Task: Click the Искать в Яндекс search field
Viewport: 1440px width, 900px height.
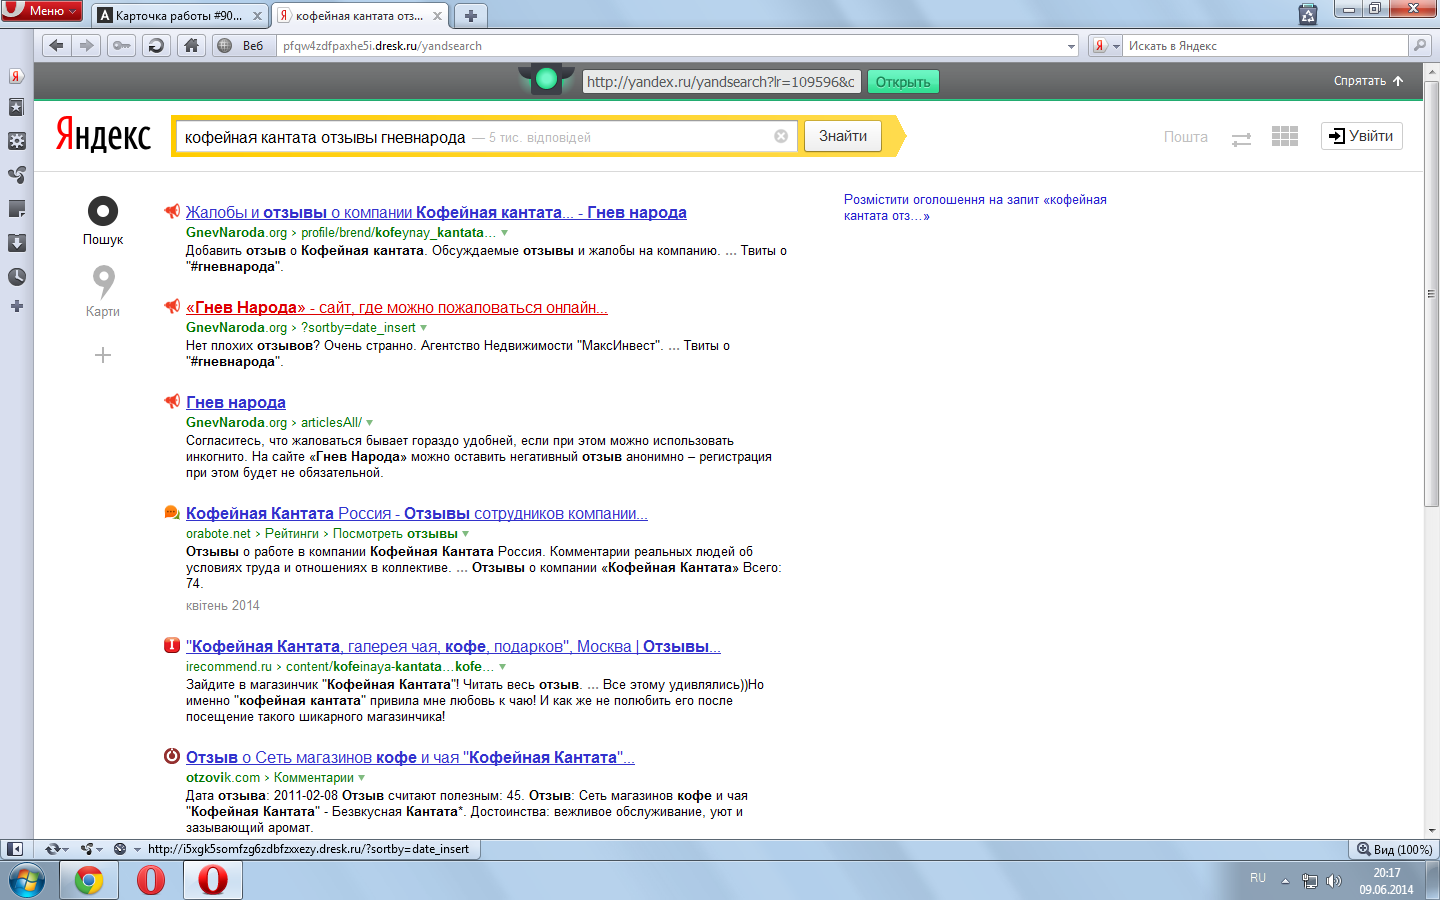Action: tap(1266, 46)
